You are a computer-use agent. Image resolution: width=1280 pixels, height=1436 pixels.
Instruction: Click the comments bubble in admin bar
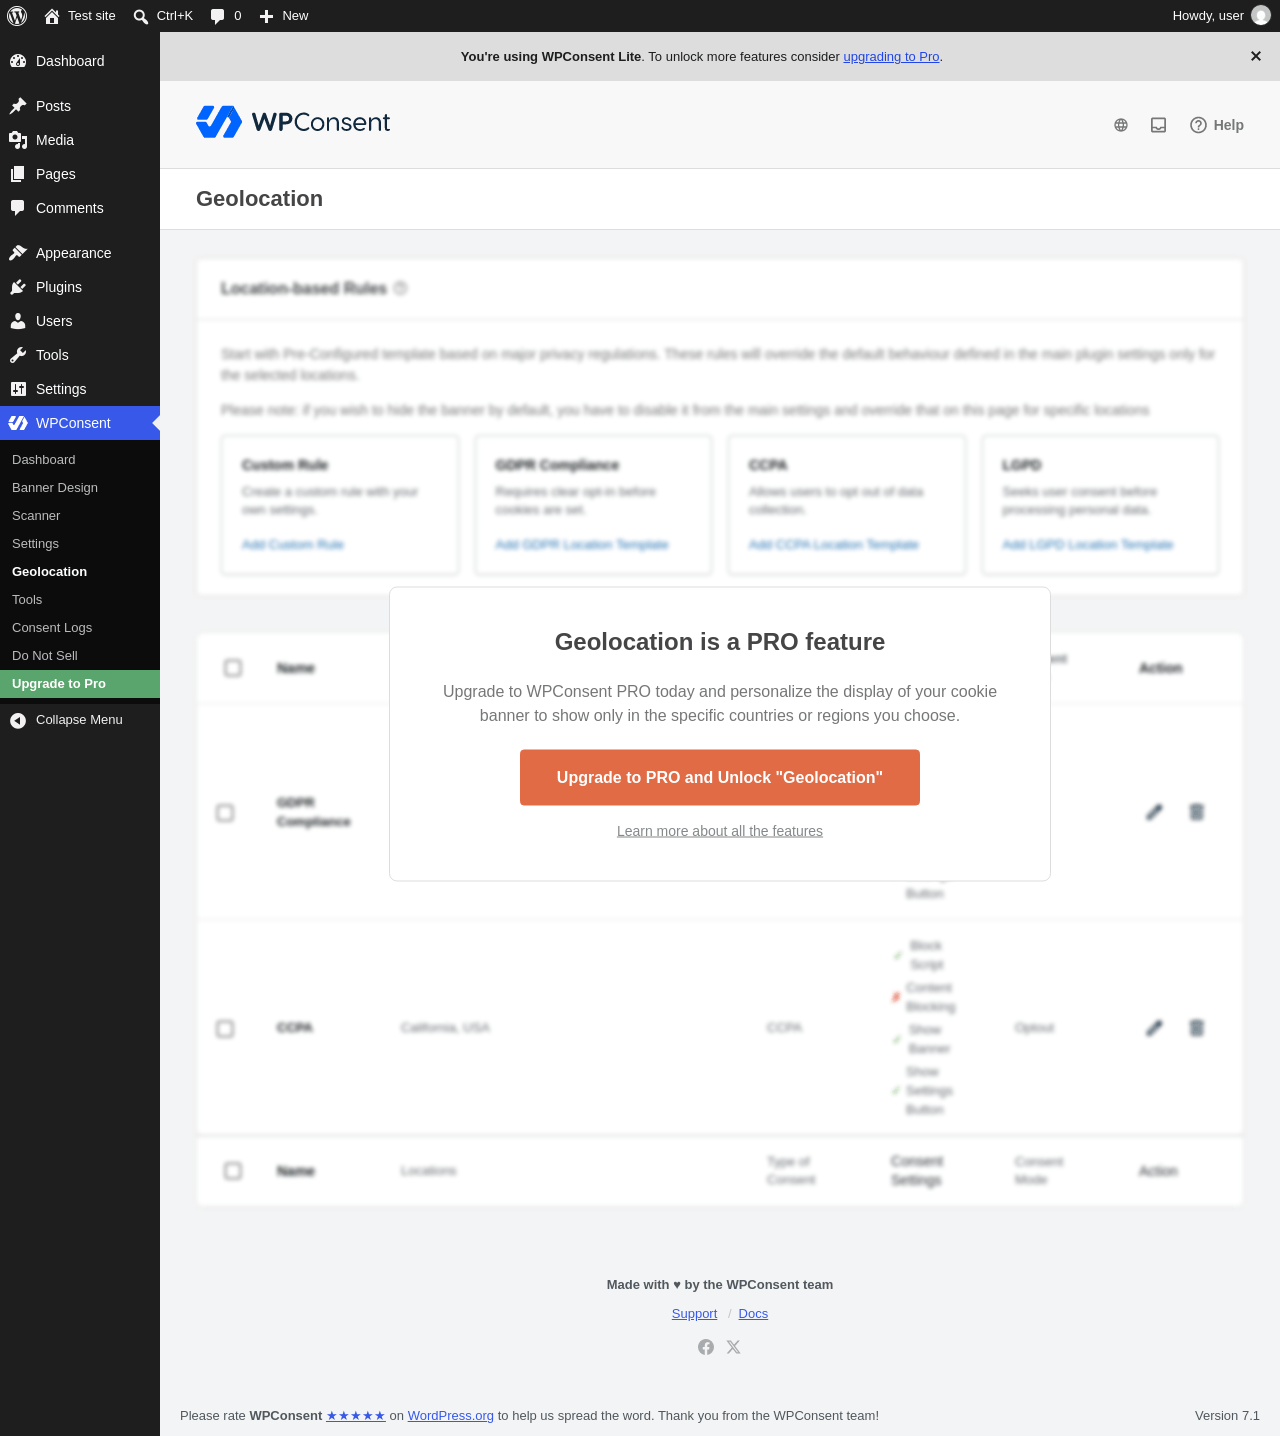(226, 16)
